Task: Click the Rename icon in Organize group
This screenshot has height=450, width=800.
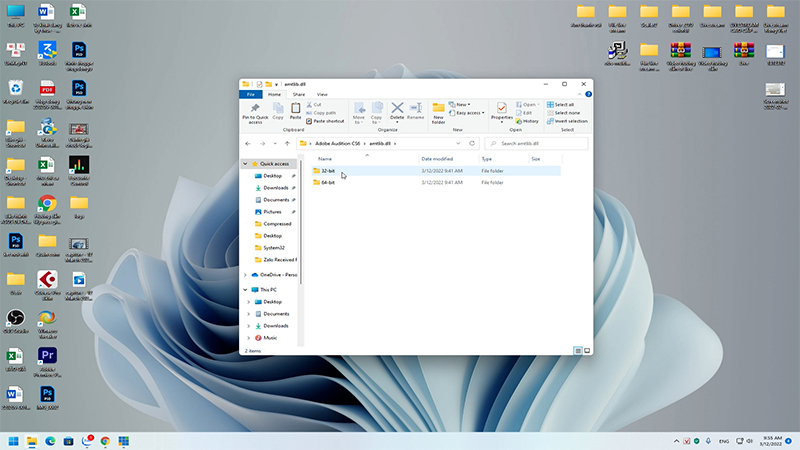Action: (416, 109)
